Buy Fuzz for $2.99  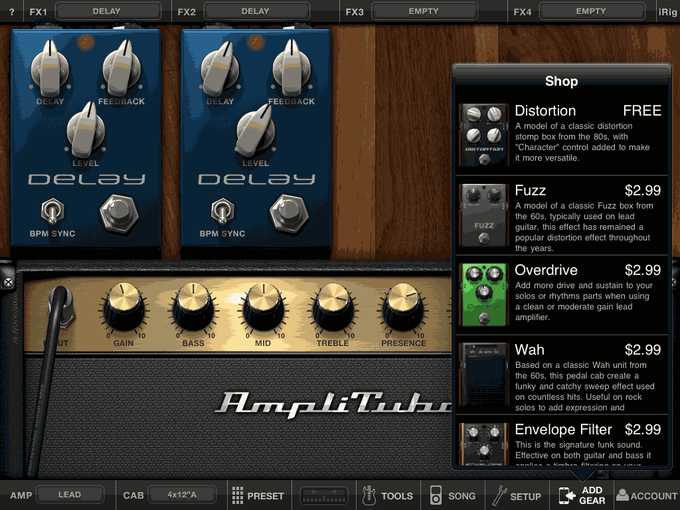click(x=643, y=191)
